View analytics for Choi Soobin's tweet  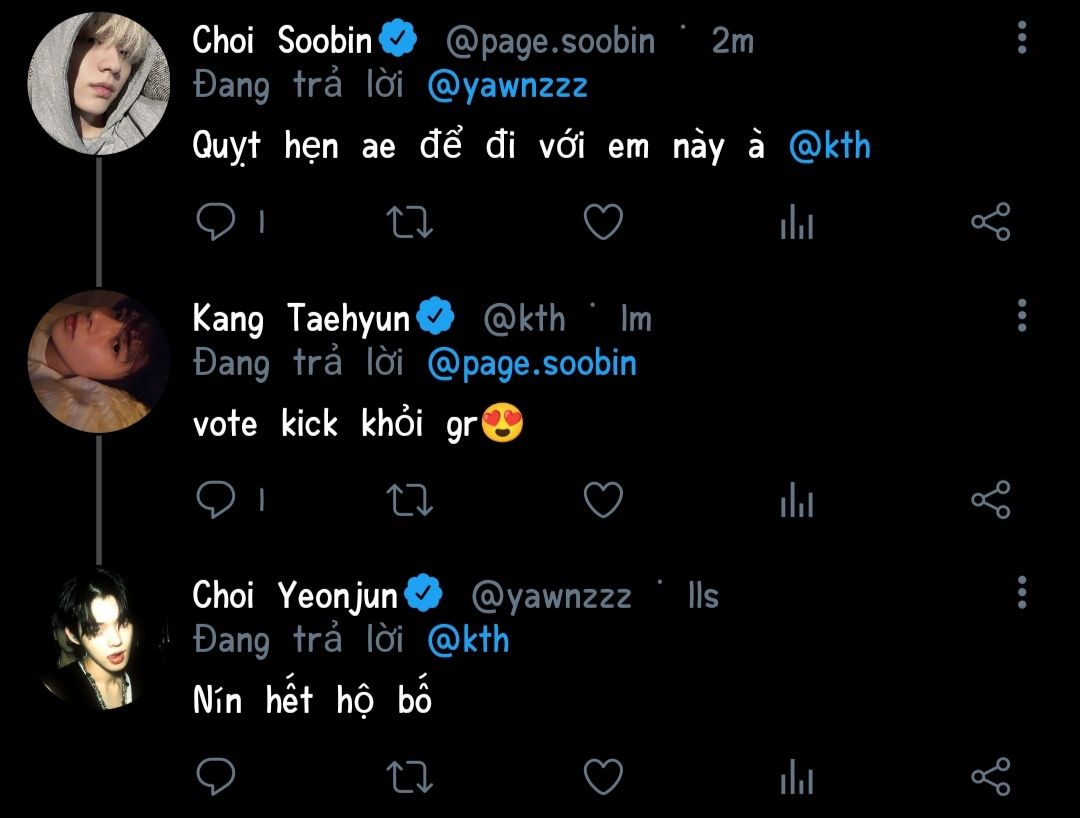click(x=796, y=224)
